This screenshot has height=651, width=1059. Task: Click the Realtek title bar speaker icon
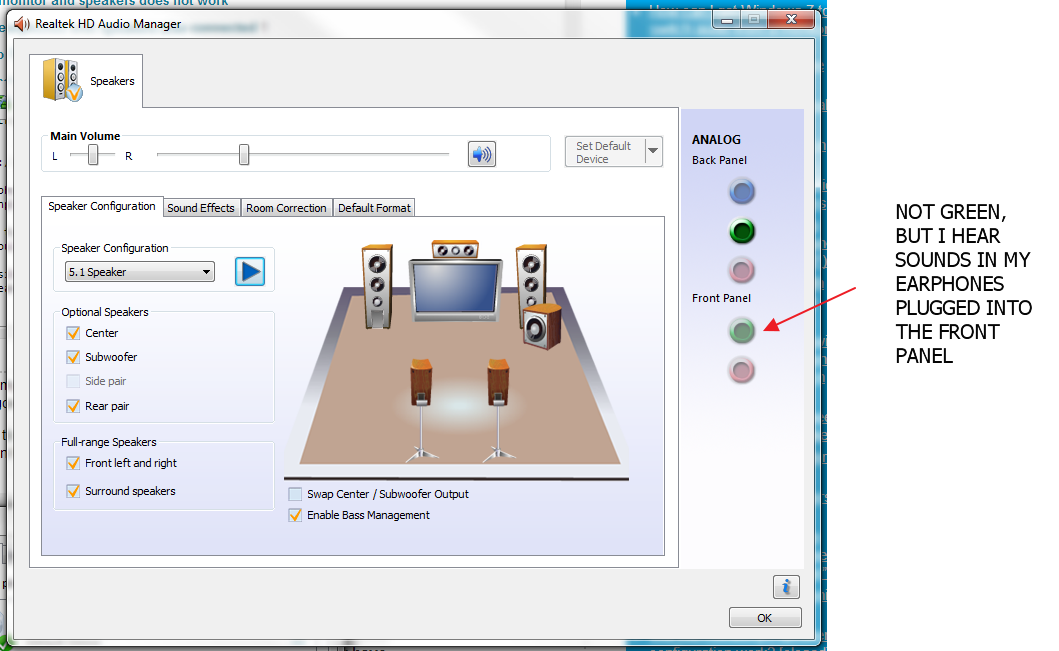point(22,24)
